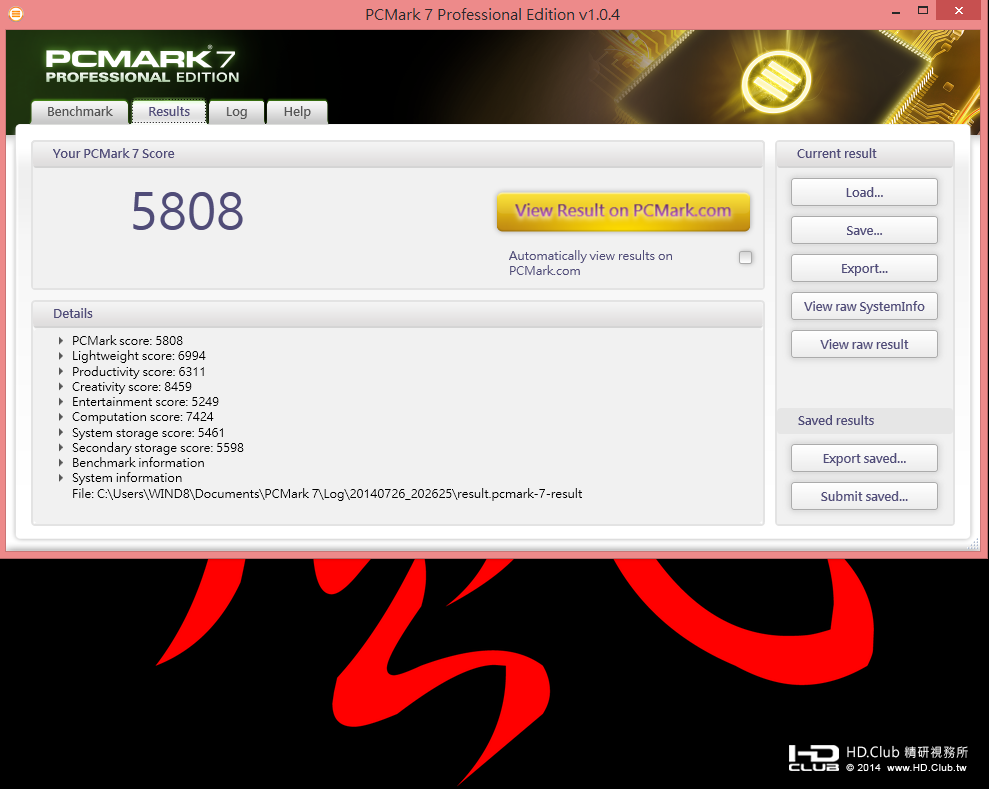Click View raw result button
This screenshot has height=789, width=989.
(864, 344)
